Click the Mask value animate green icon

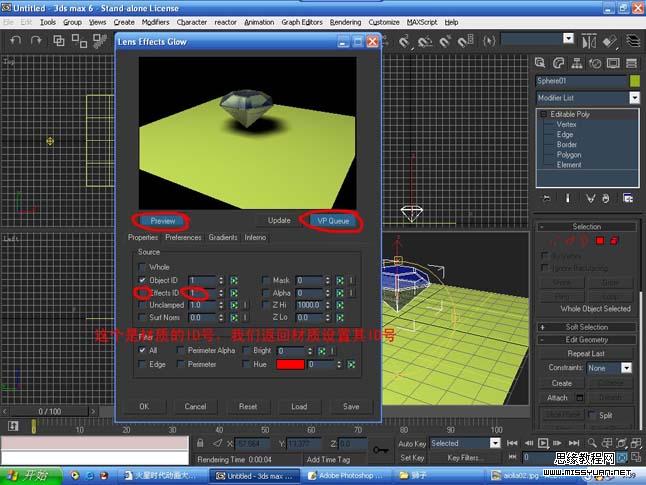[x=340, y=281]
